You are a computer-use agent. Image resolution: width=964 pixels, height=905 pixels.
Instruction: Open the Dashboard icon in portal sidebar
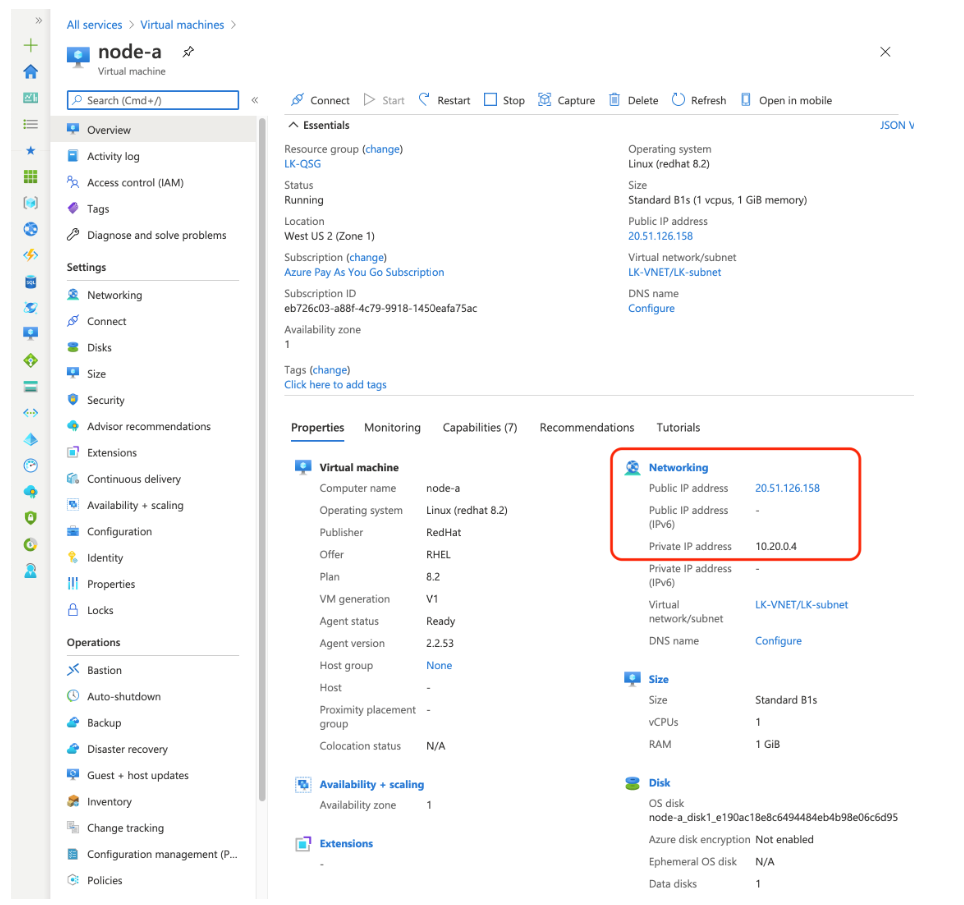pyautogui.click(x=30, y=98)
